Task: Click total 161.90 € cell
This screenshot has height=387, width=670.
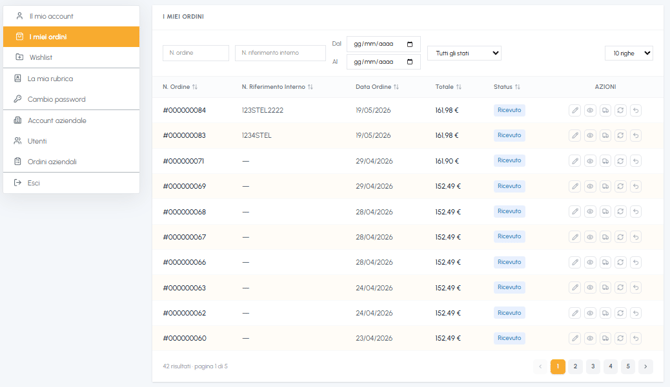Action: coord(447,161)
